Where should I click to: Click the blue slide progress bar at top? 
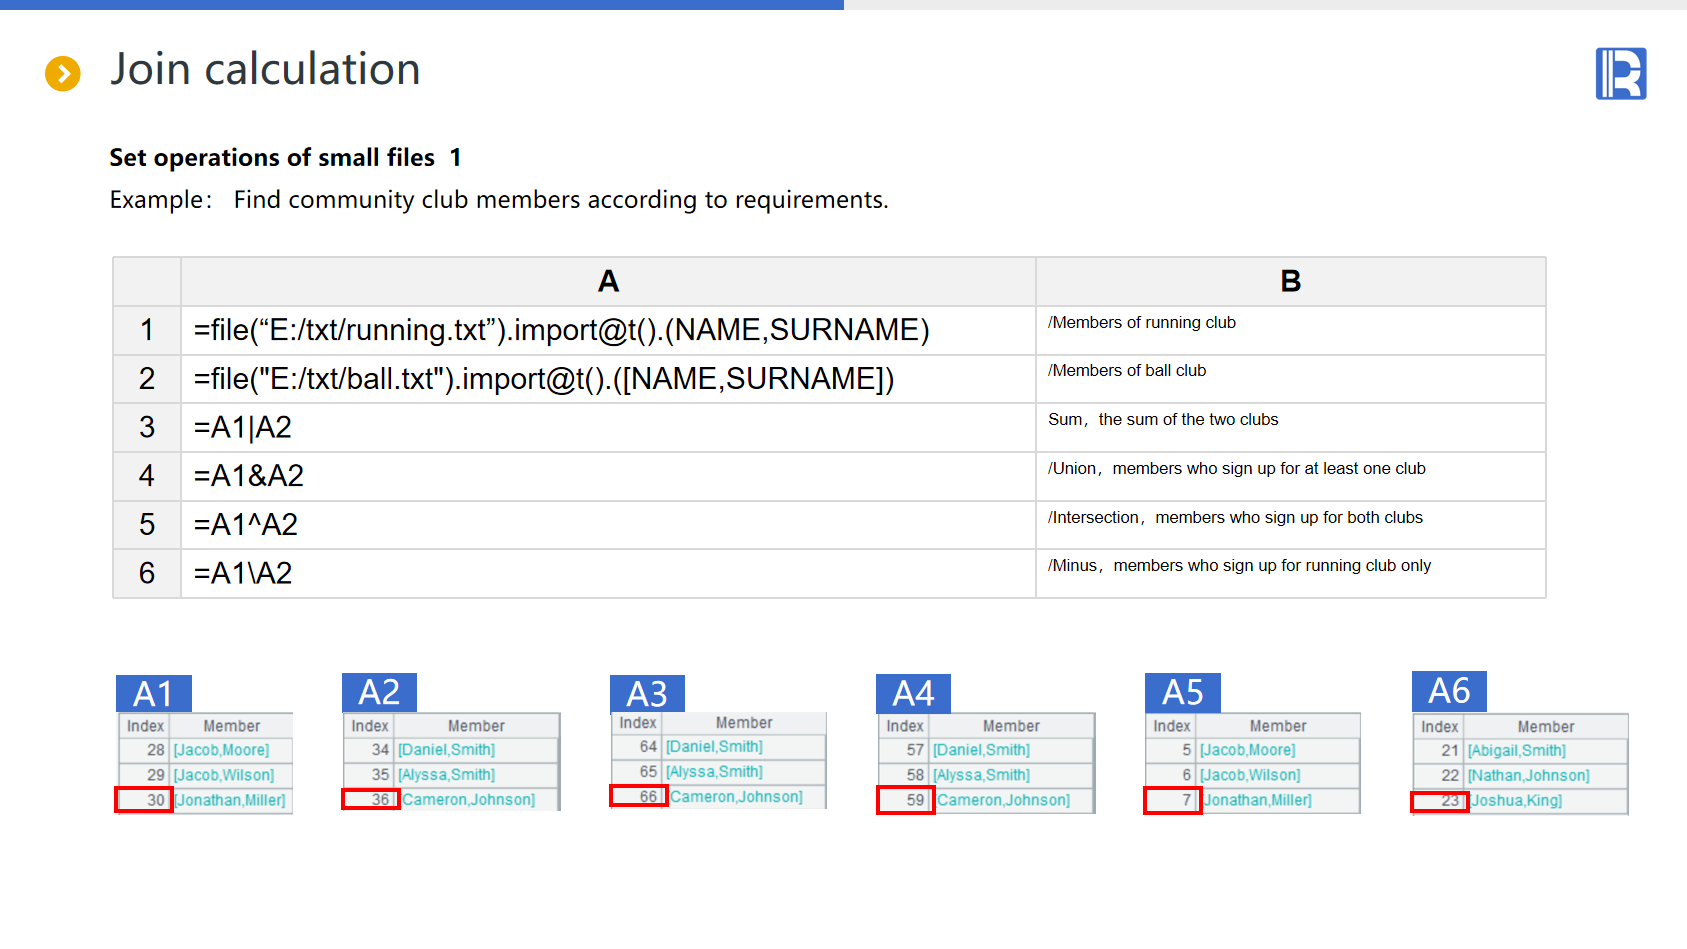click(421, 5)
